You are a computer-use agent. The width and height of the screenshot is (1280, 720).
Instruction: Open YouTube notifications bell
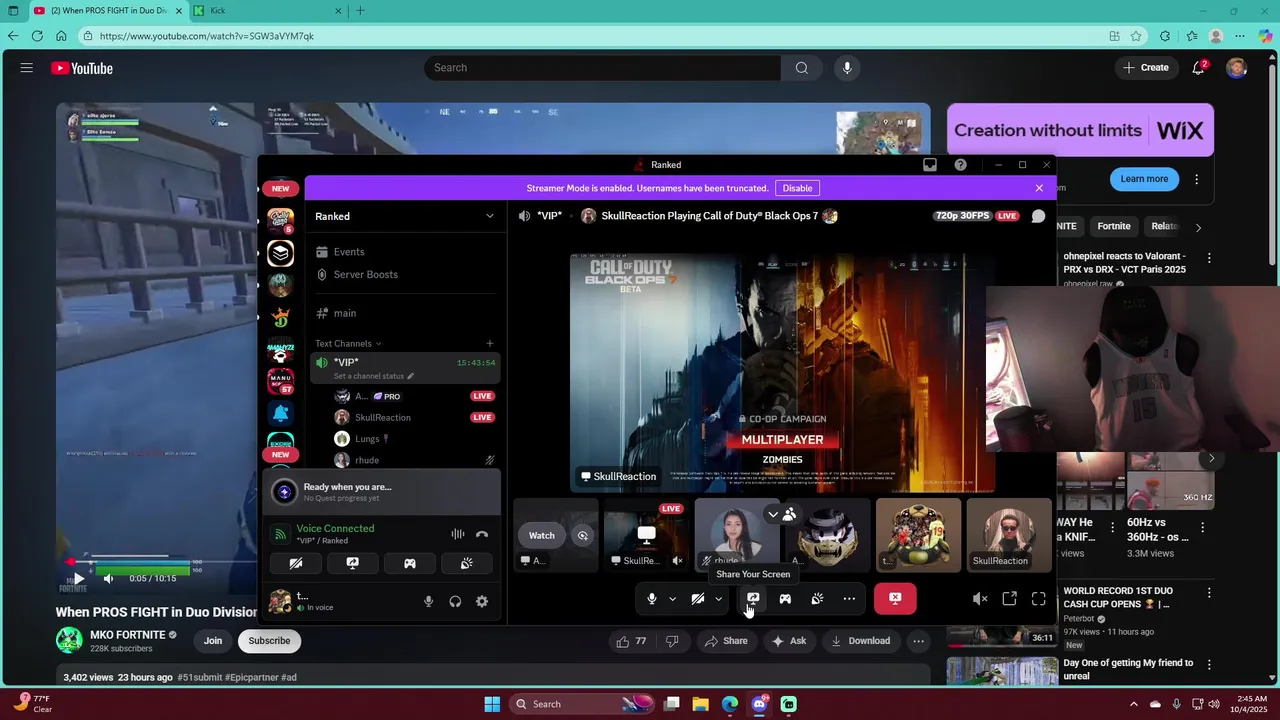coord(1199,68)
